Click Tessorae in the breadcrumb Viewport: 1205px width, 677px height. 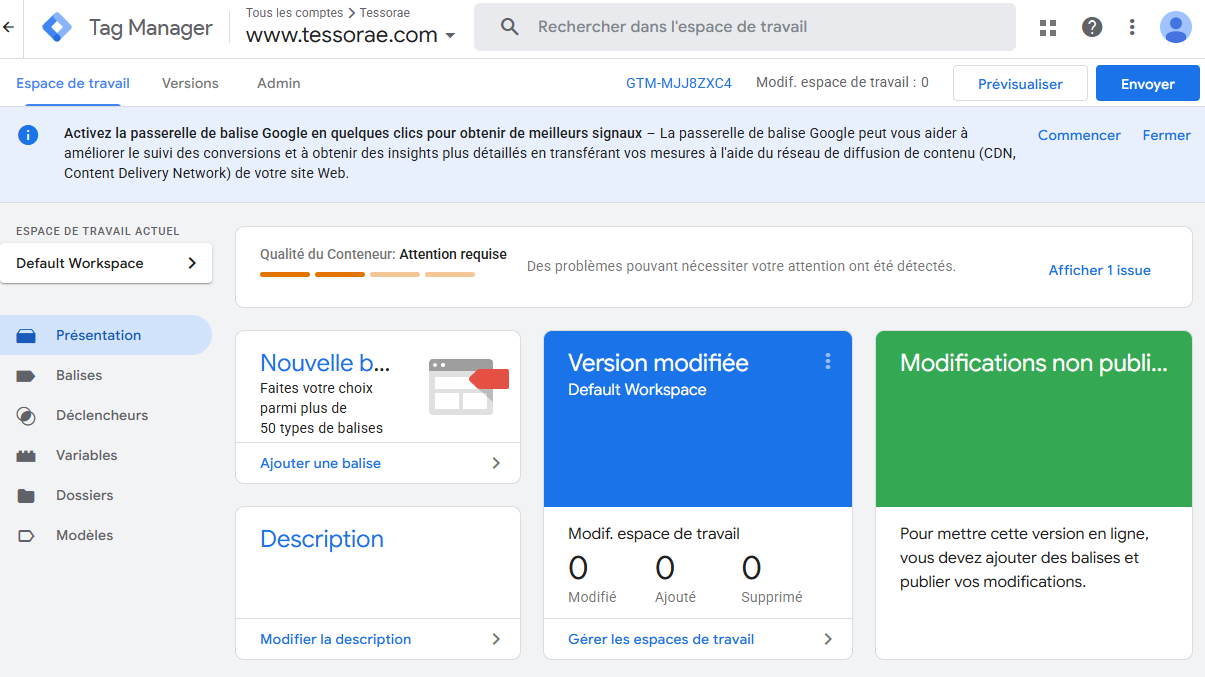385,13
